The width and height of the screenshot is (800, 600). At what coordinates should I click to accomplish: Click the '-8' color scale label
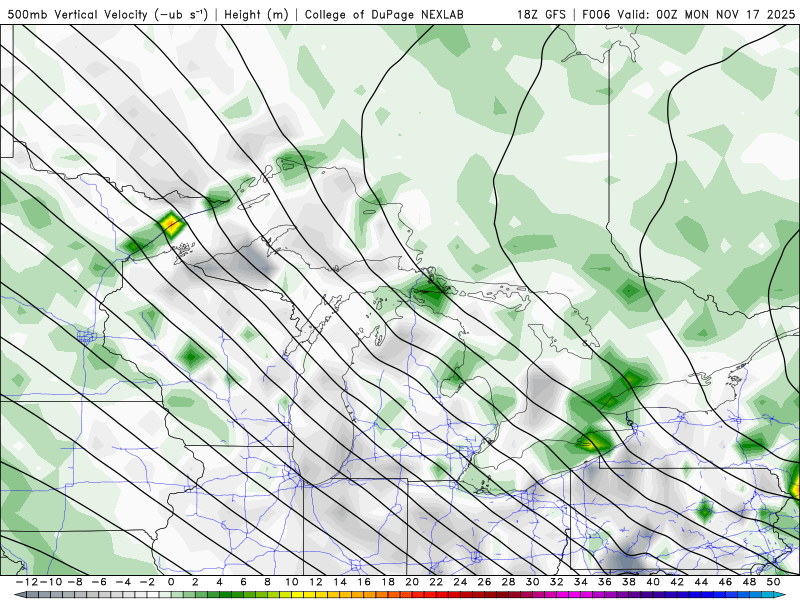coord(75,582)
